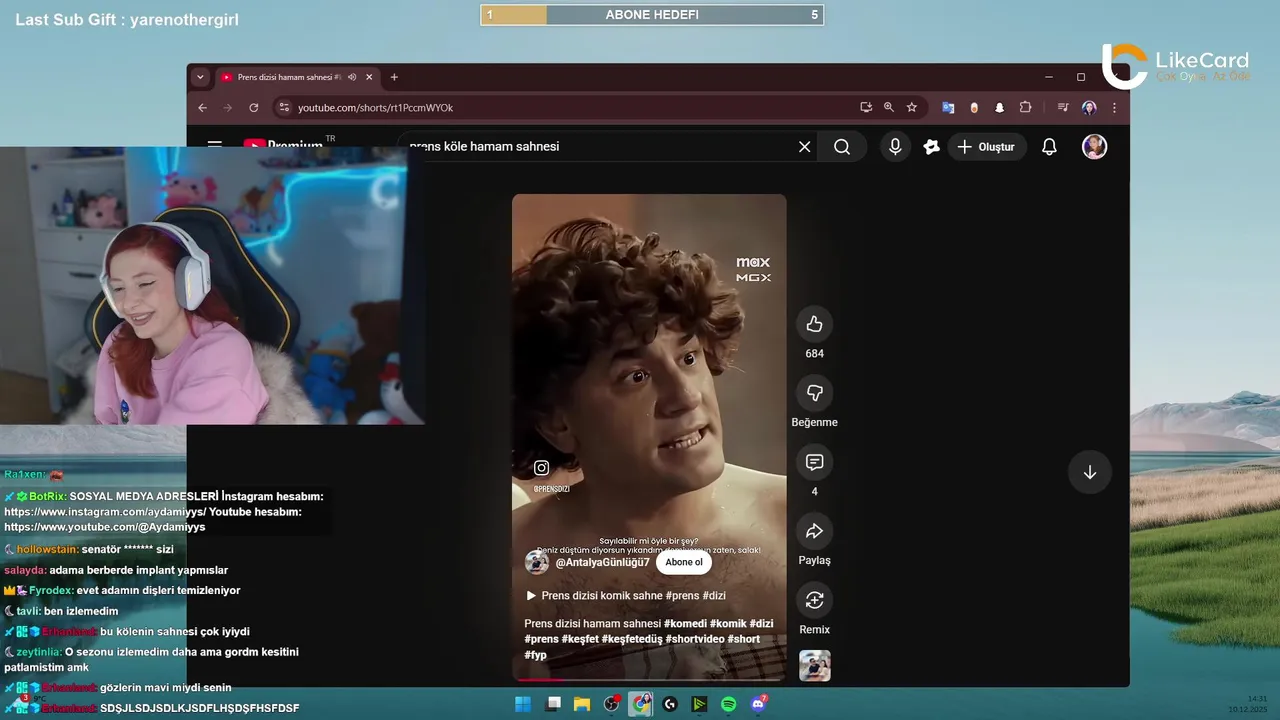Viewport: 1280px width, 720px height.
Task: Start voice search with microphone
Action: tap(895, 147)
